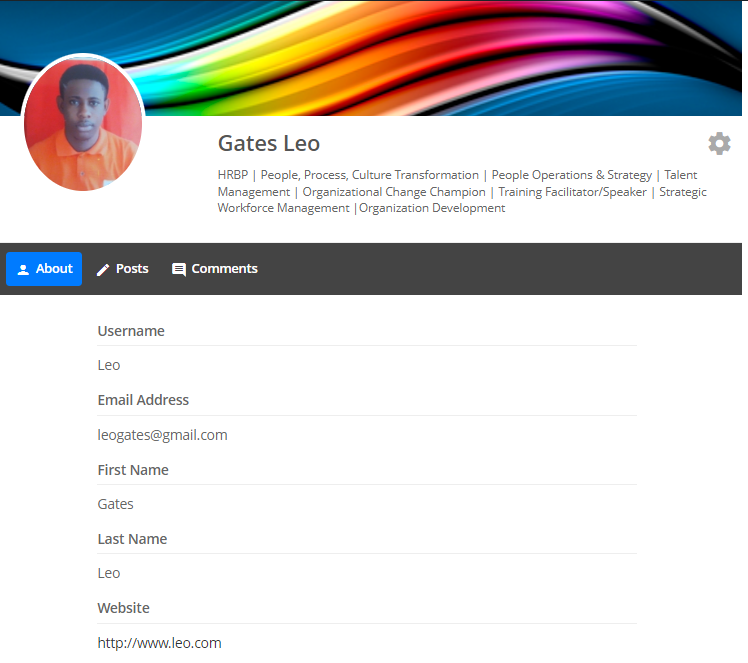Open the Comments tab

coord(215,269)
